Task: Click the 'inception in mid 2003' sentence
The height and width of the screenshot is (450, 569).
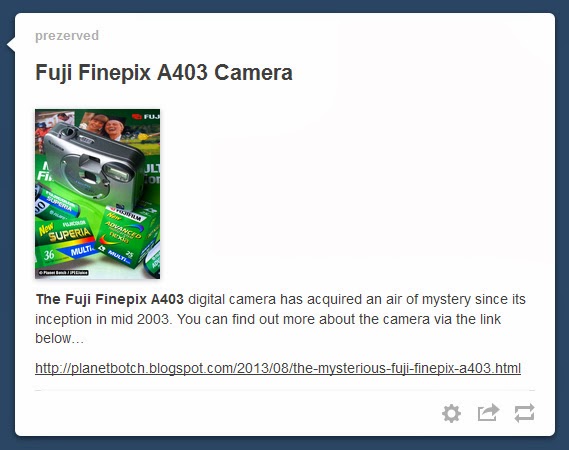Action: click(x=102, y=319)
